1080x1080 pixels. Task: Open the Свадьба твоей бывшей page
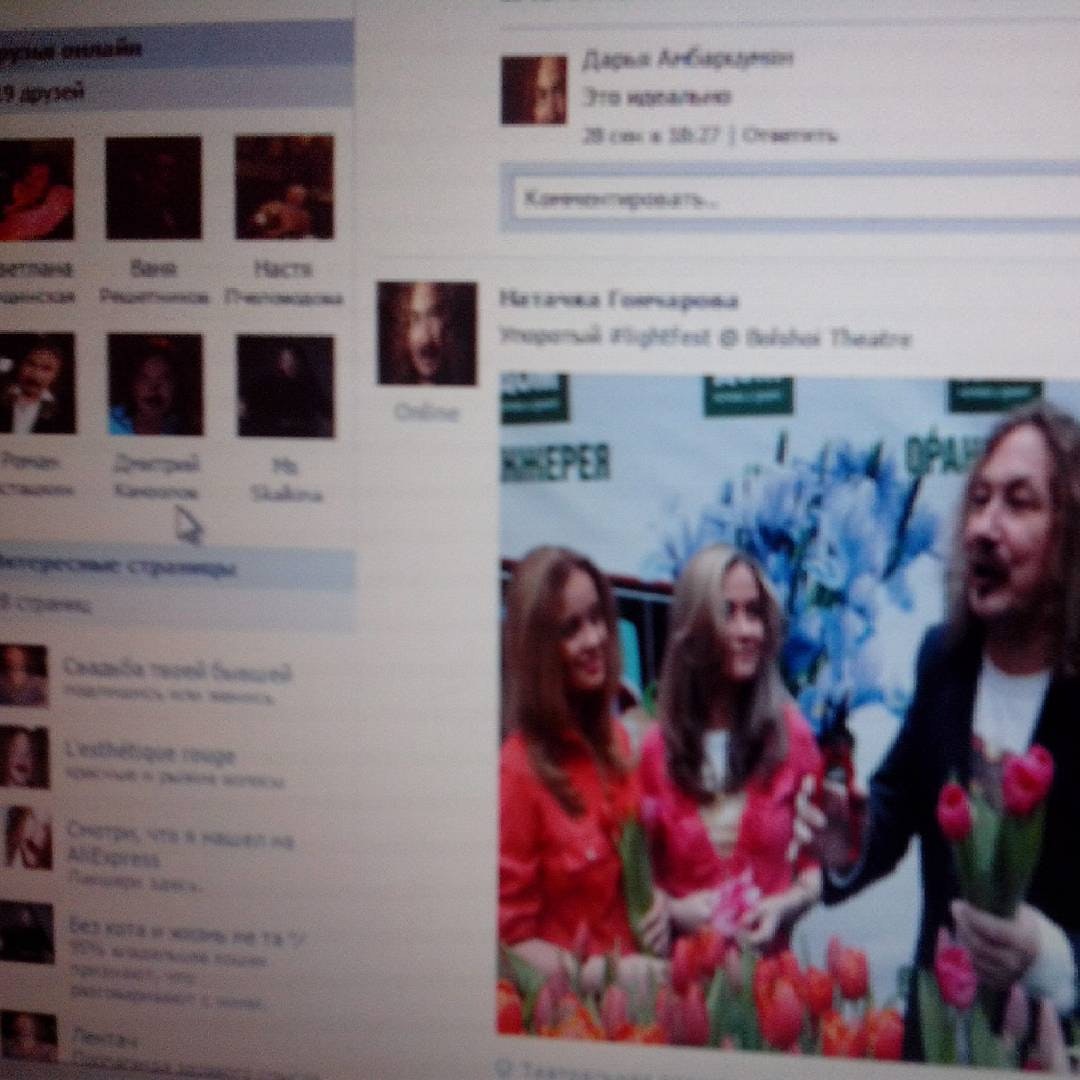click(177, 672)
